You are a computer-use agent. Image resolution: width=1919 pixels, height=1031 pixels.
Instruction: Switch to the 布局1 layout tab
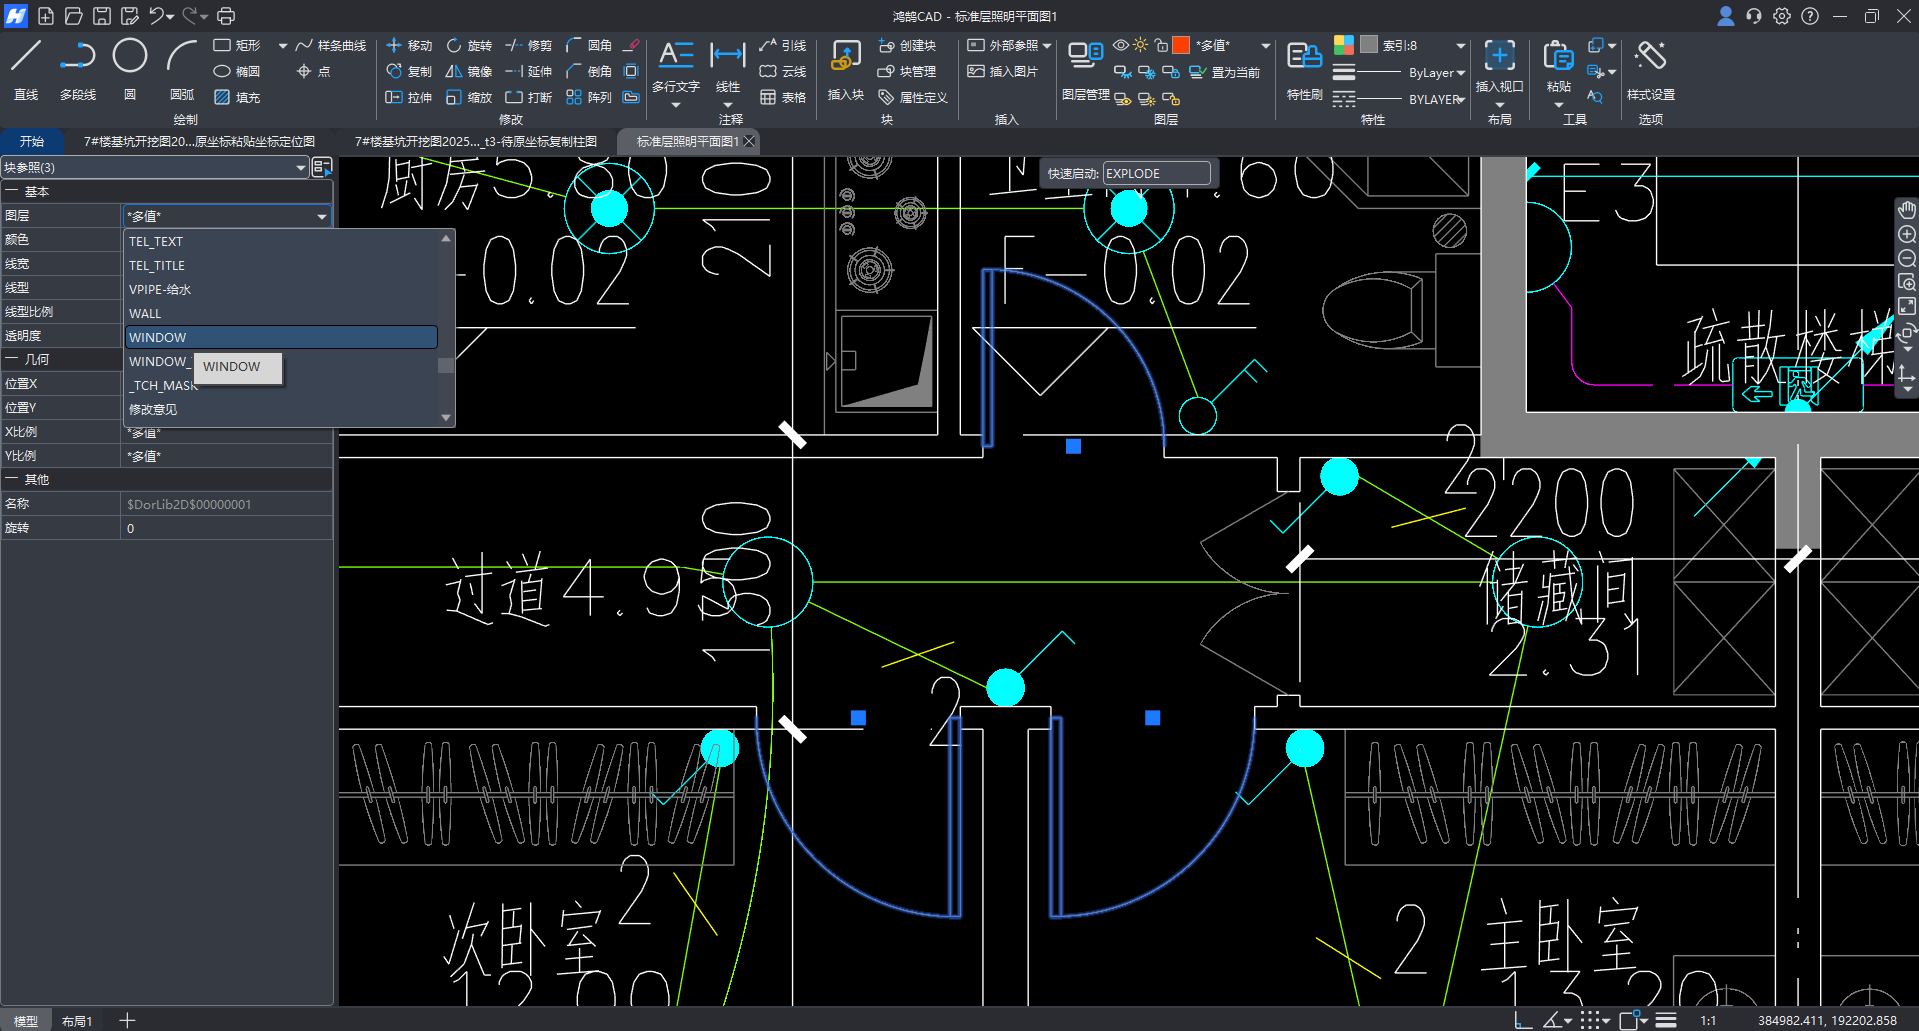(x=77, y=1021)
